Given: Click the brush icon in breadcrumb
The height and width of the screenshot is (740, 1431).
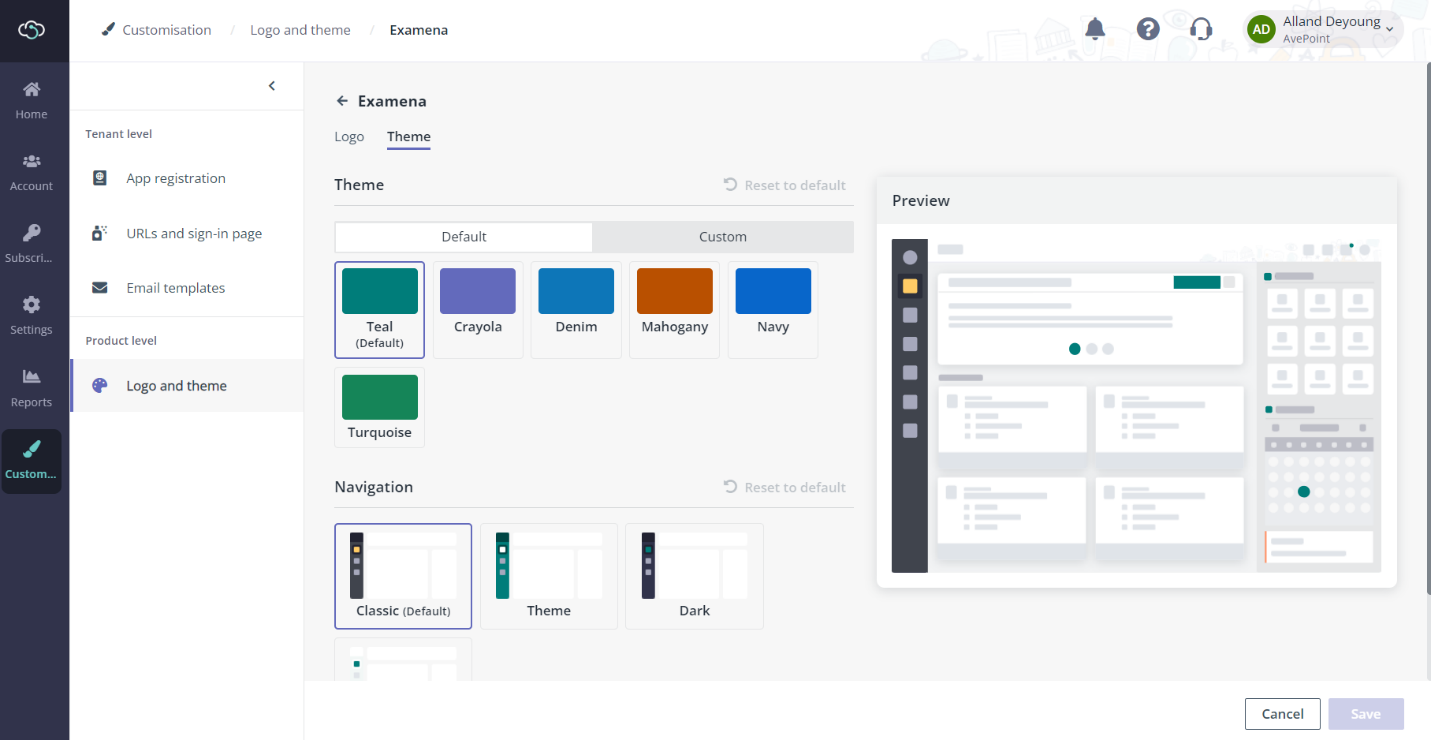Looking at the screenshot, I should (x=108, y=30).
